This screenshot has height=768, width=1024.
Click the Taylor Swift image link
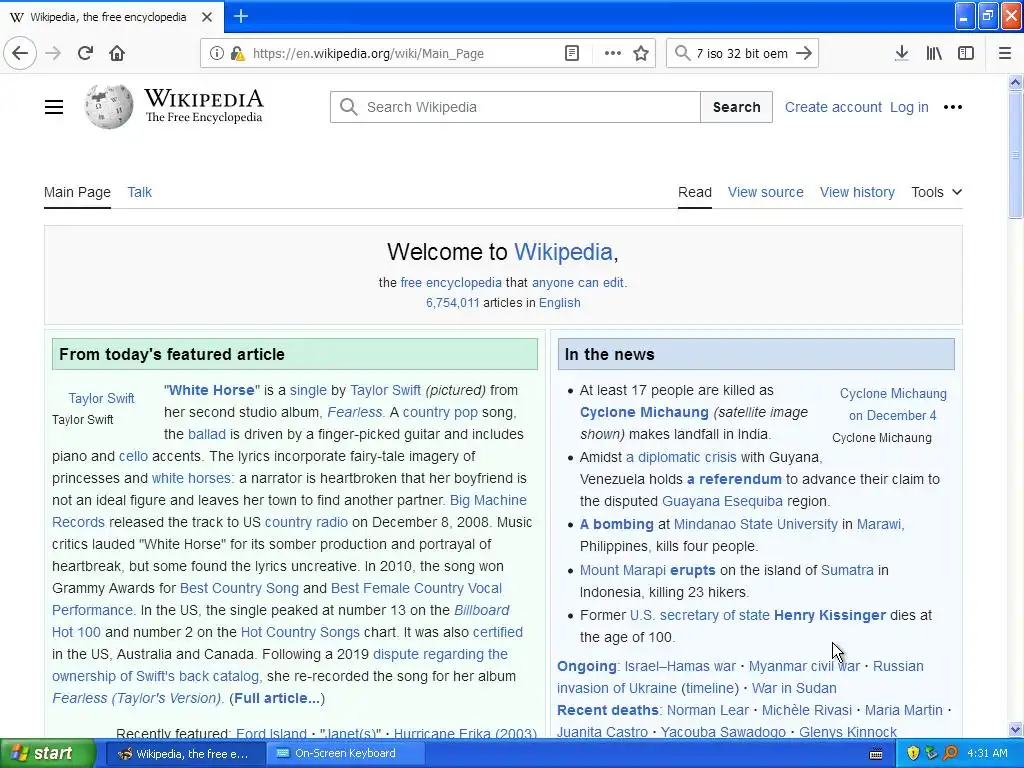tap(101, 398)
